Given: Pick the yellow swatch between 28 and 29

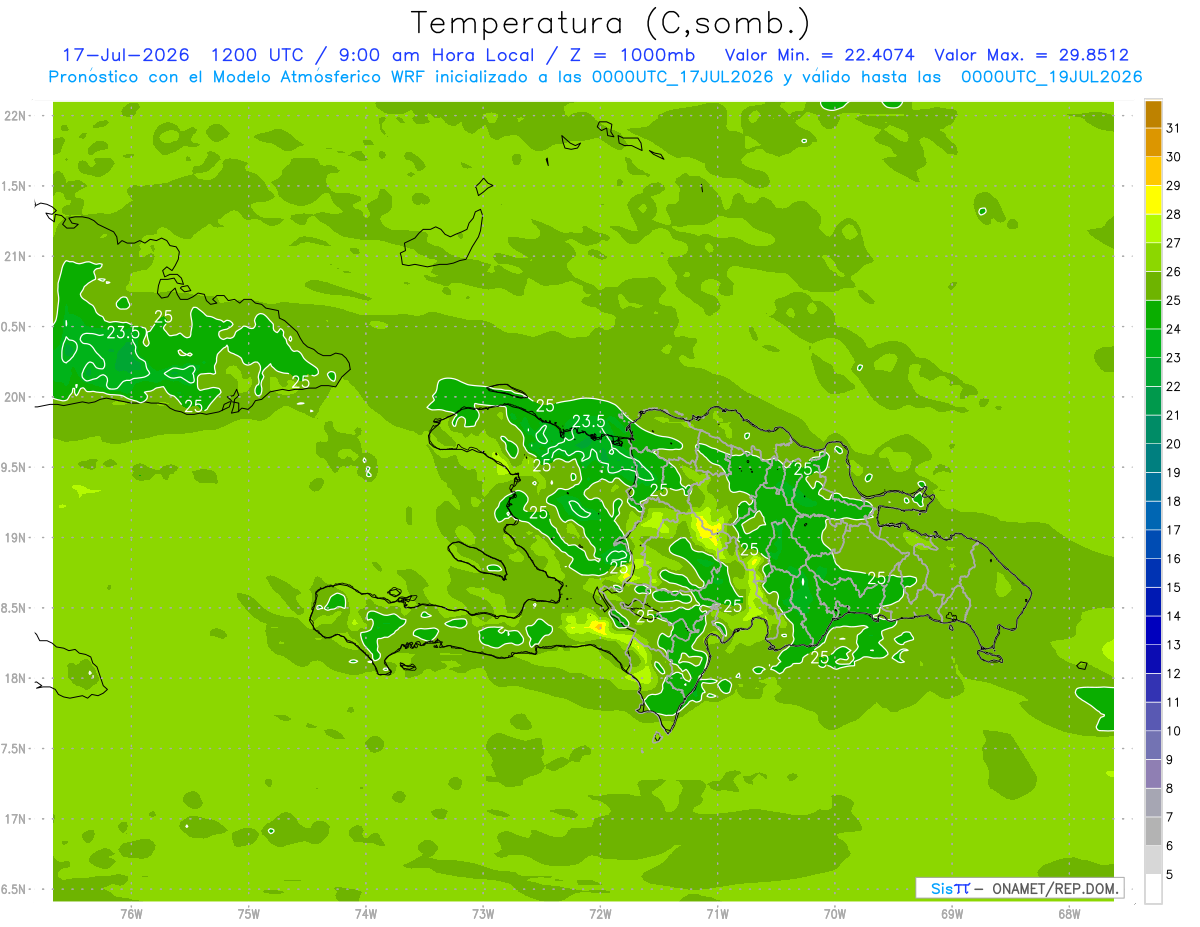Looking at the screenshot, I should coord(1153,200).
